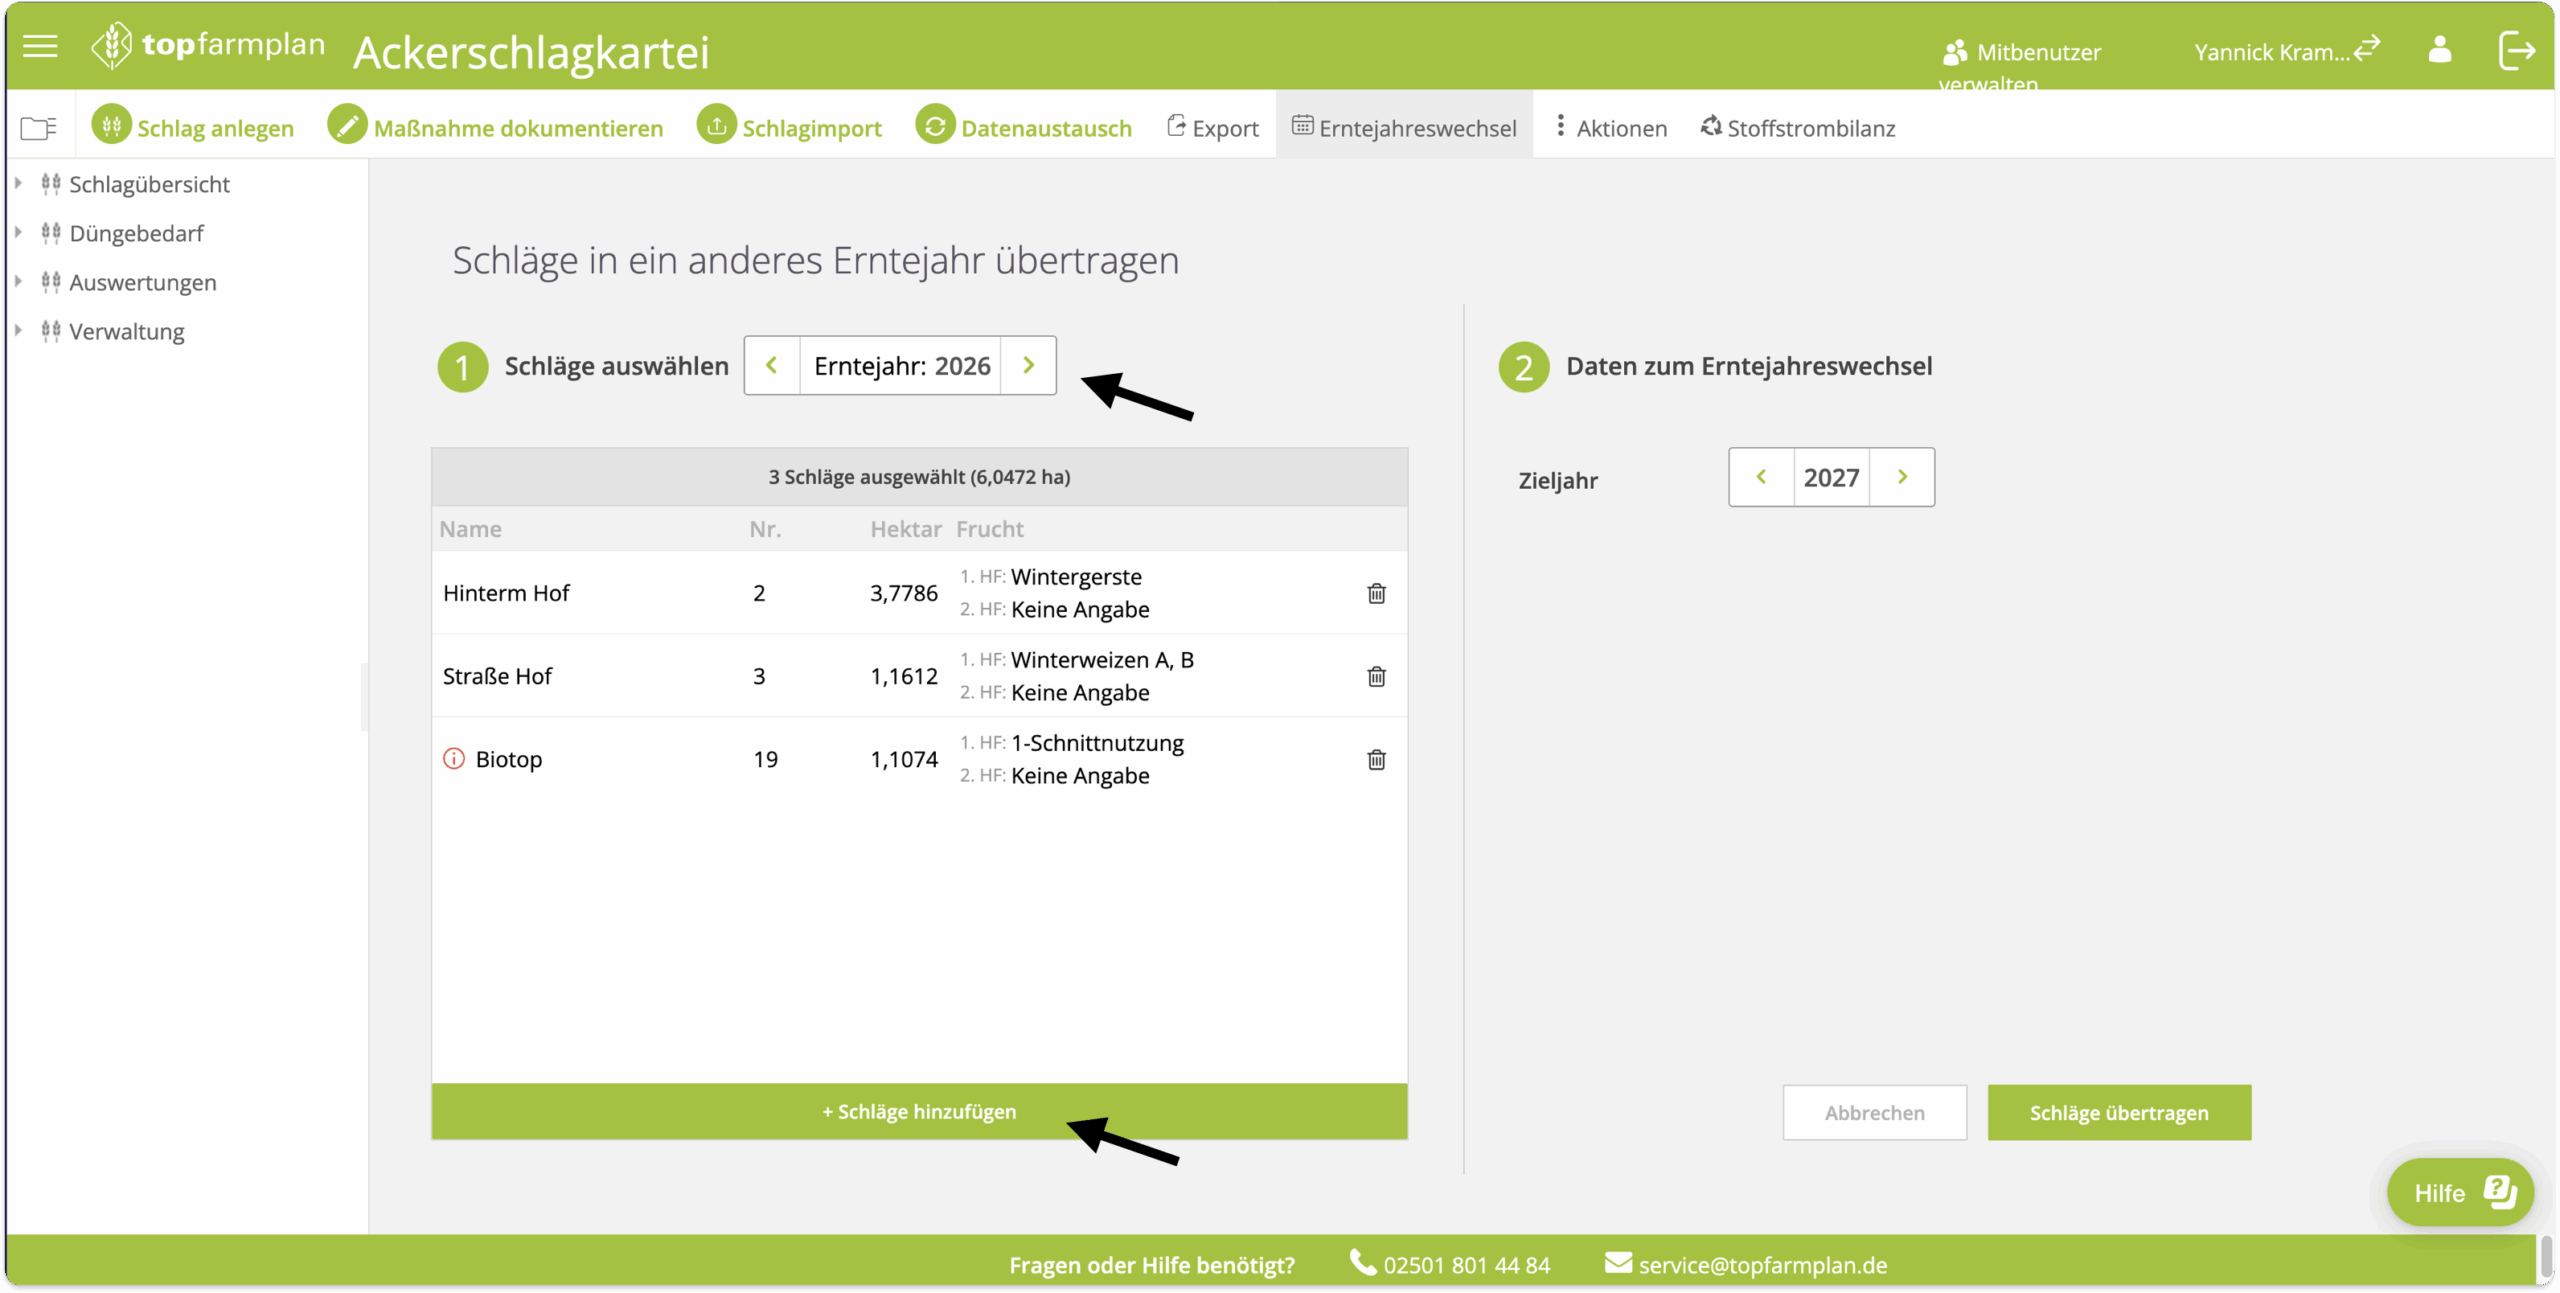This screenshot has height=1293, width=2560.
Task: Expand the Verwaltung tree item
Action: [18, 330]
